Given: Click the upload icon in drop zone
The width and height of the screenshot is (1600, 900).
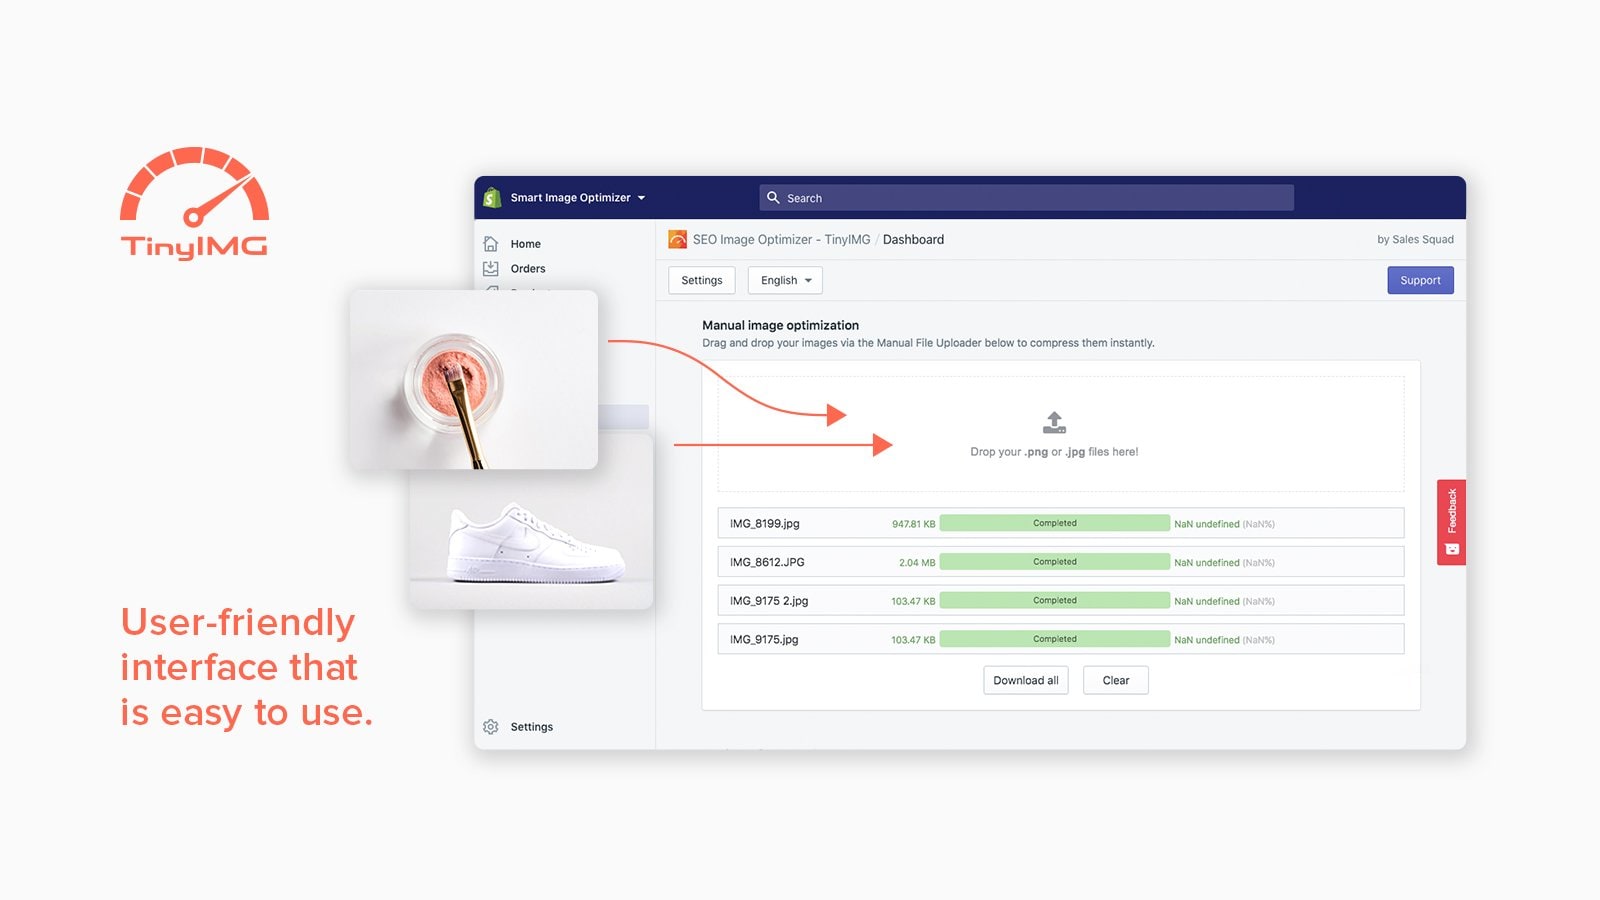Looking at the screenshot, I should [x=1054, y=422].
